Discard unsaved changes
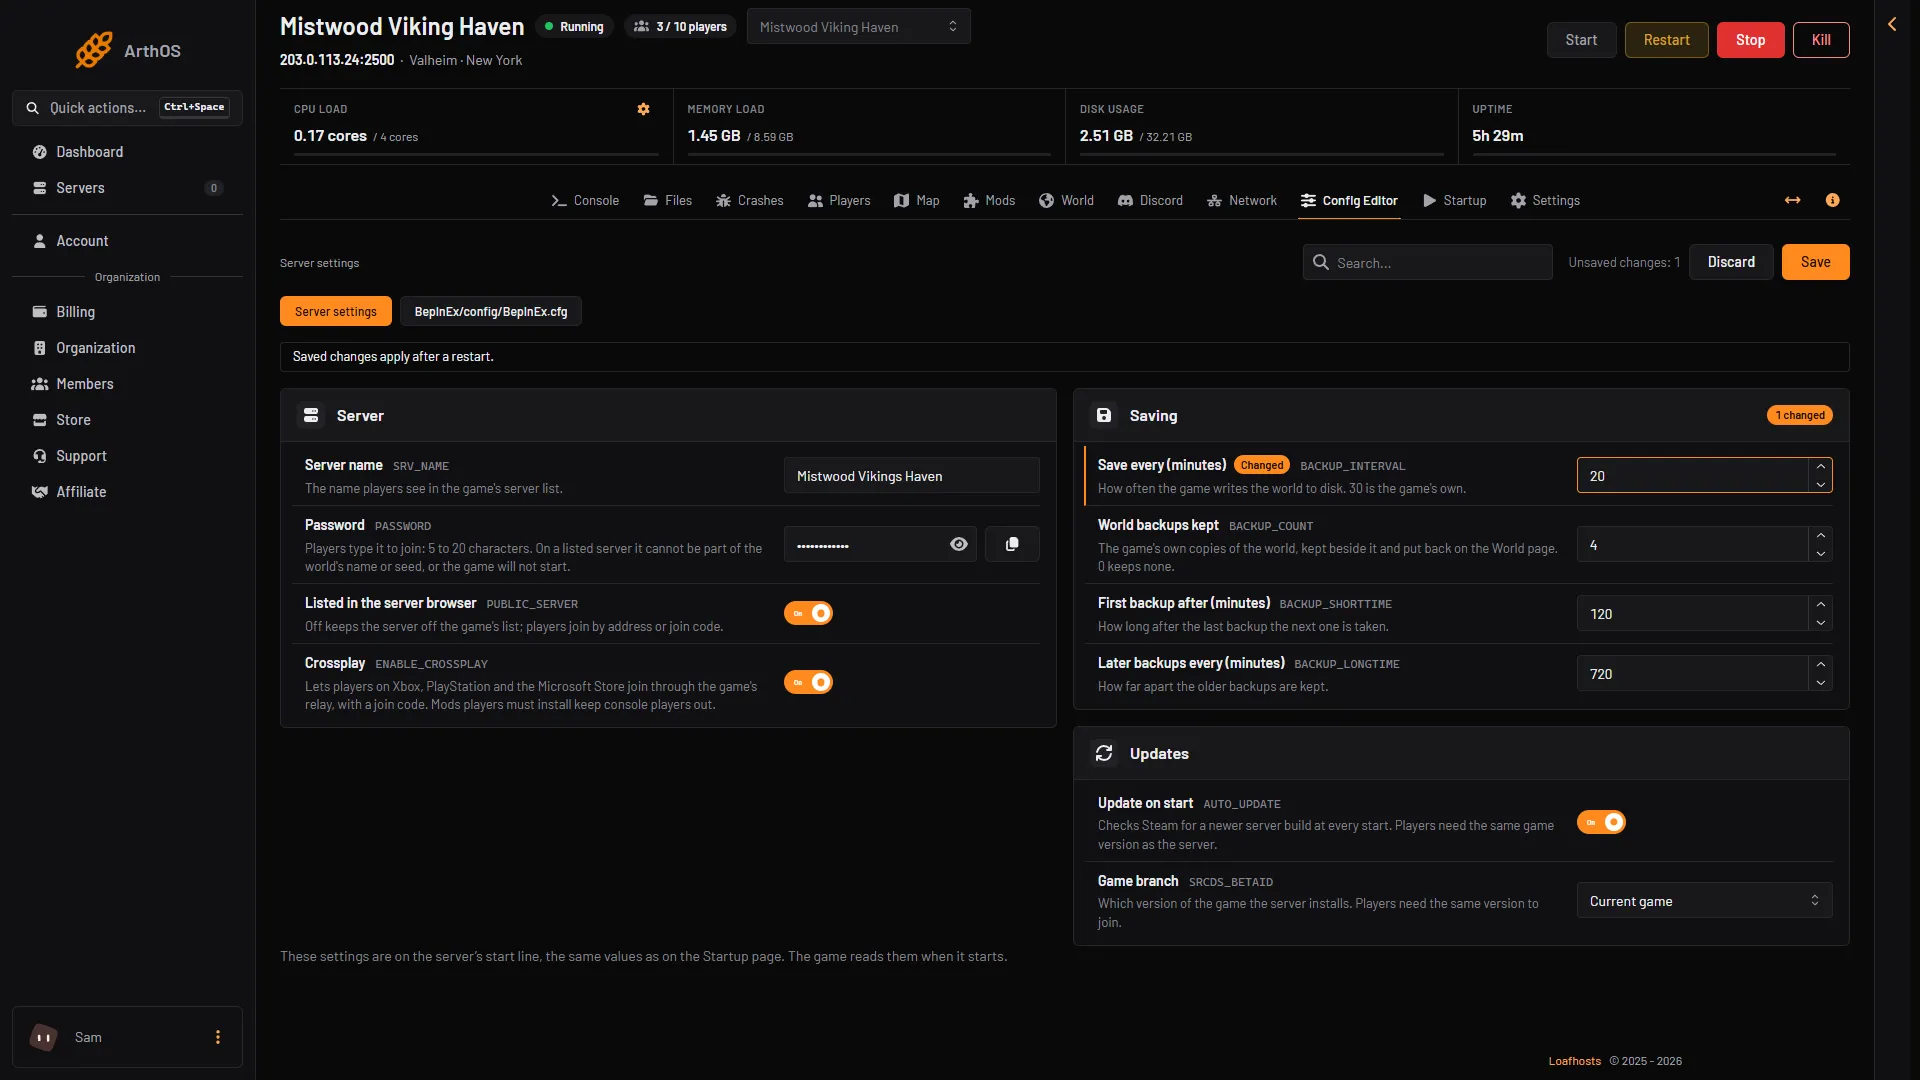 coord(1731,262)
